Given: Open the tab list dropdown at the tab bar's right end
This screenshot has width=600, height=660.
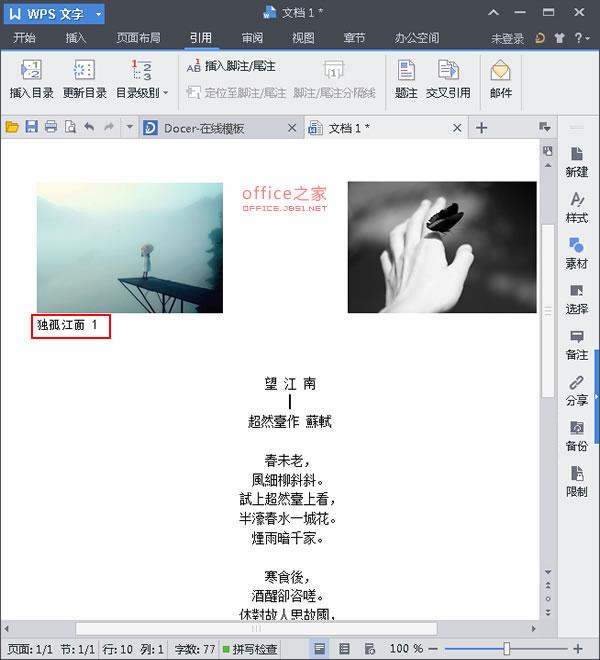Looking at the screenshot, I should [544, 127].
